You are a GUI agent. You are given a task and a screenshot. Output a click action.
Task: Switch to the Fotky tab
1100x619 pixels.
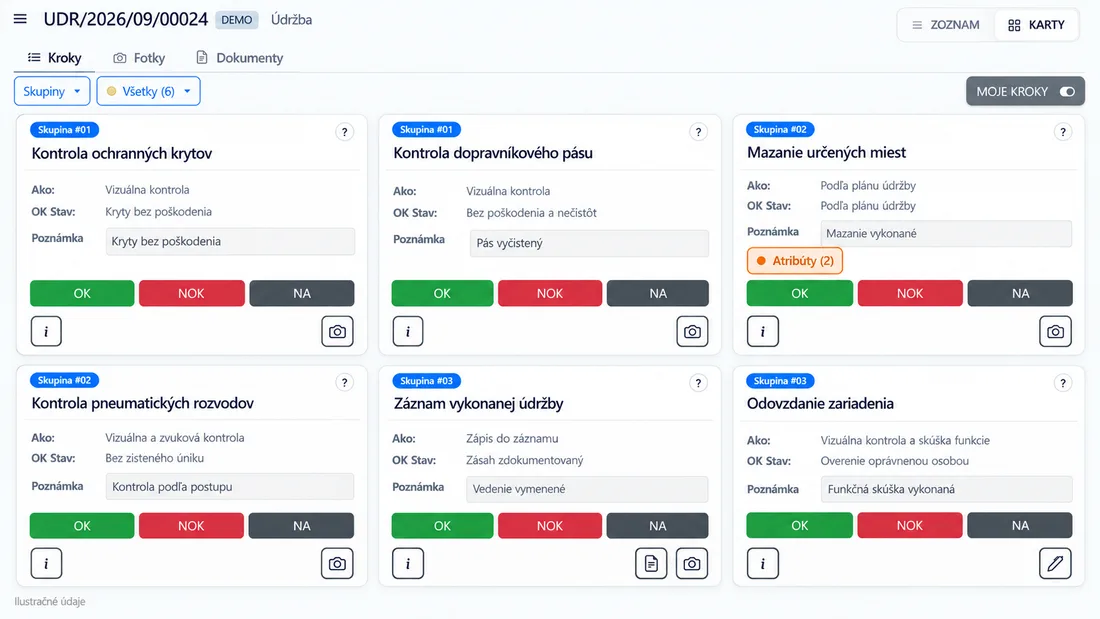pos(139,58)
